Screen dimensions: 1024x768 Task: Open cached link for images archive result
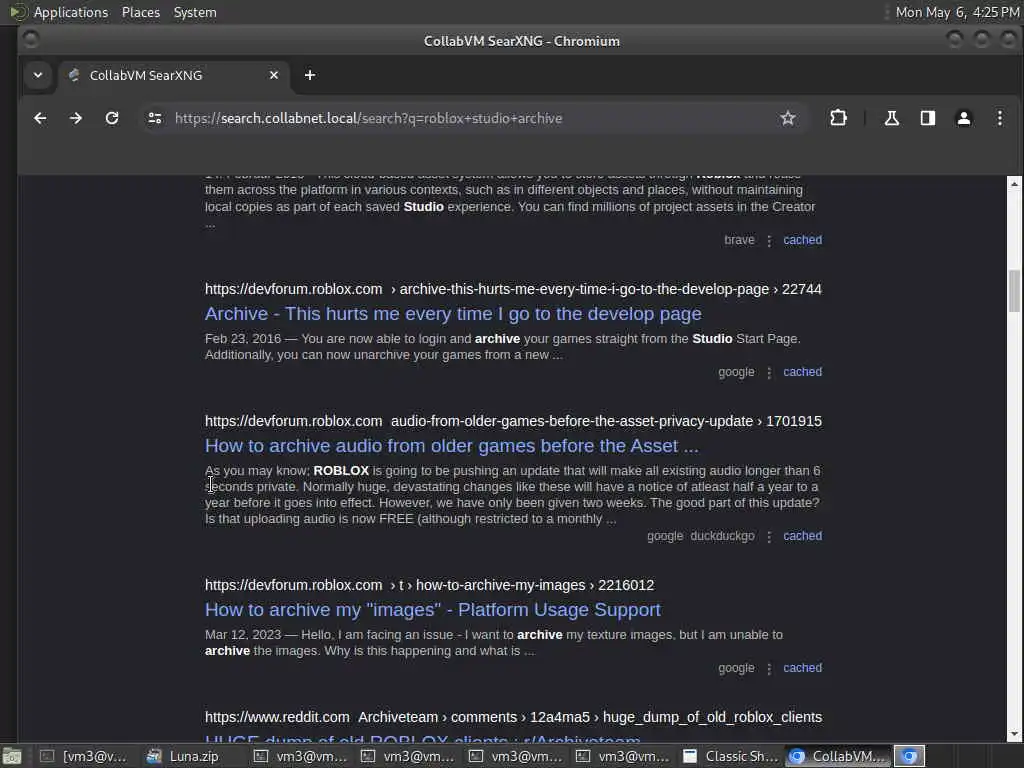click(x=803, y=667)
